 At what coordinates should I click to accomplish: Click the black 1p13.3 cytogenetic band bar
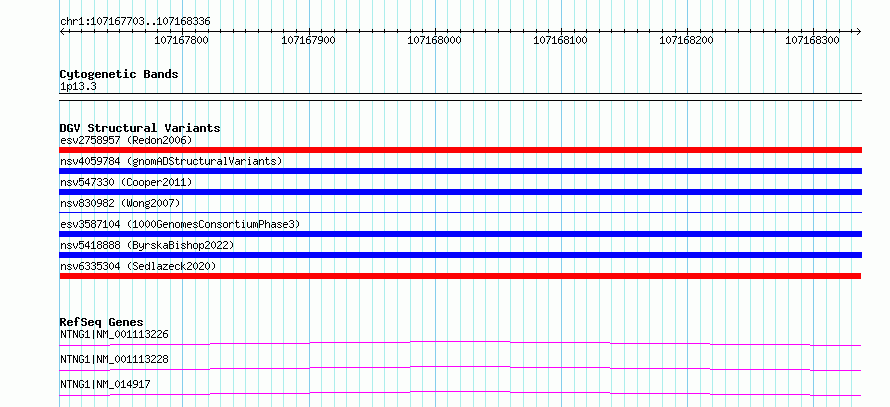[x=461, y=97]
